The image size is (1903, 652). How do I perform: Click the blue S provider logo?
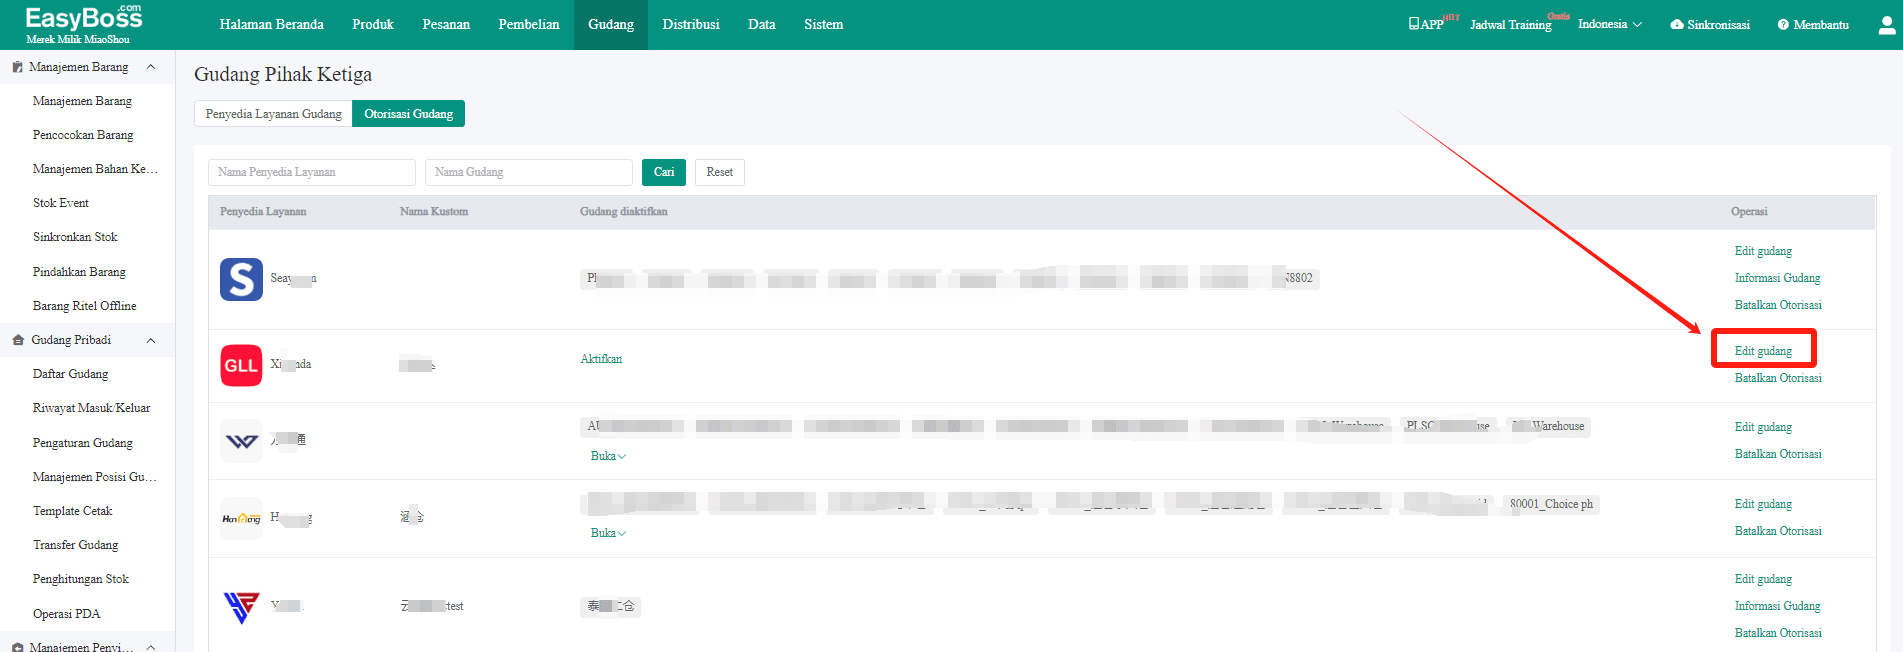coord(241,279)
